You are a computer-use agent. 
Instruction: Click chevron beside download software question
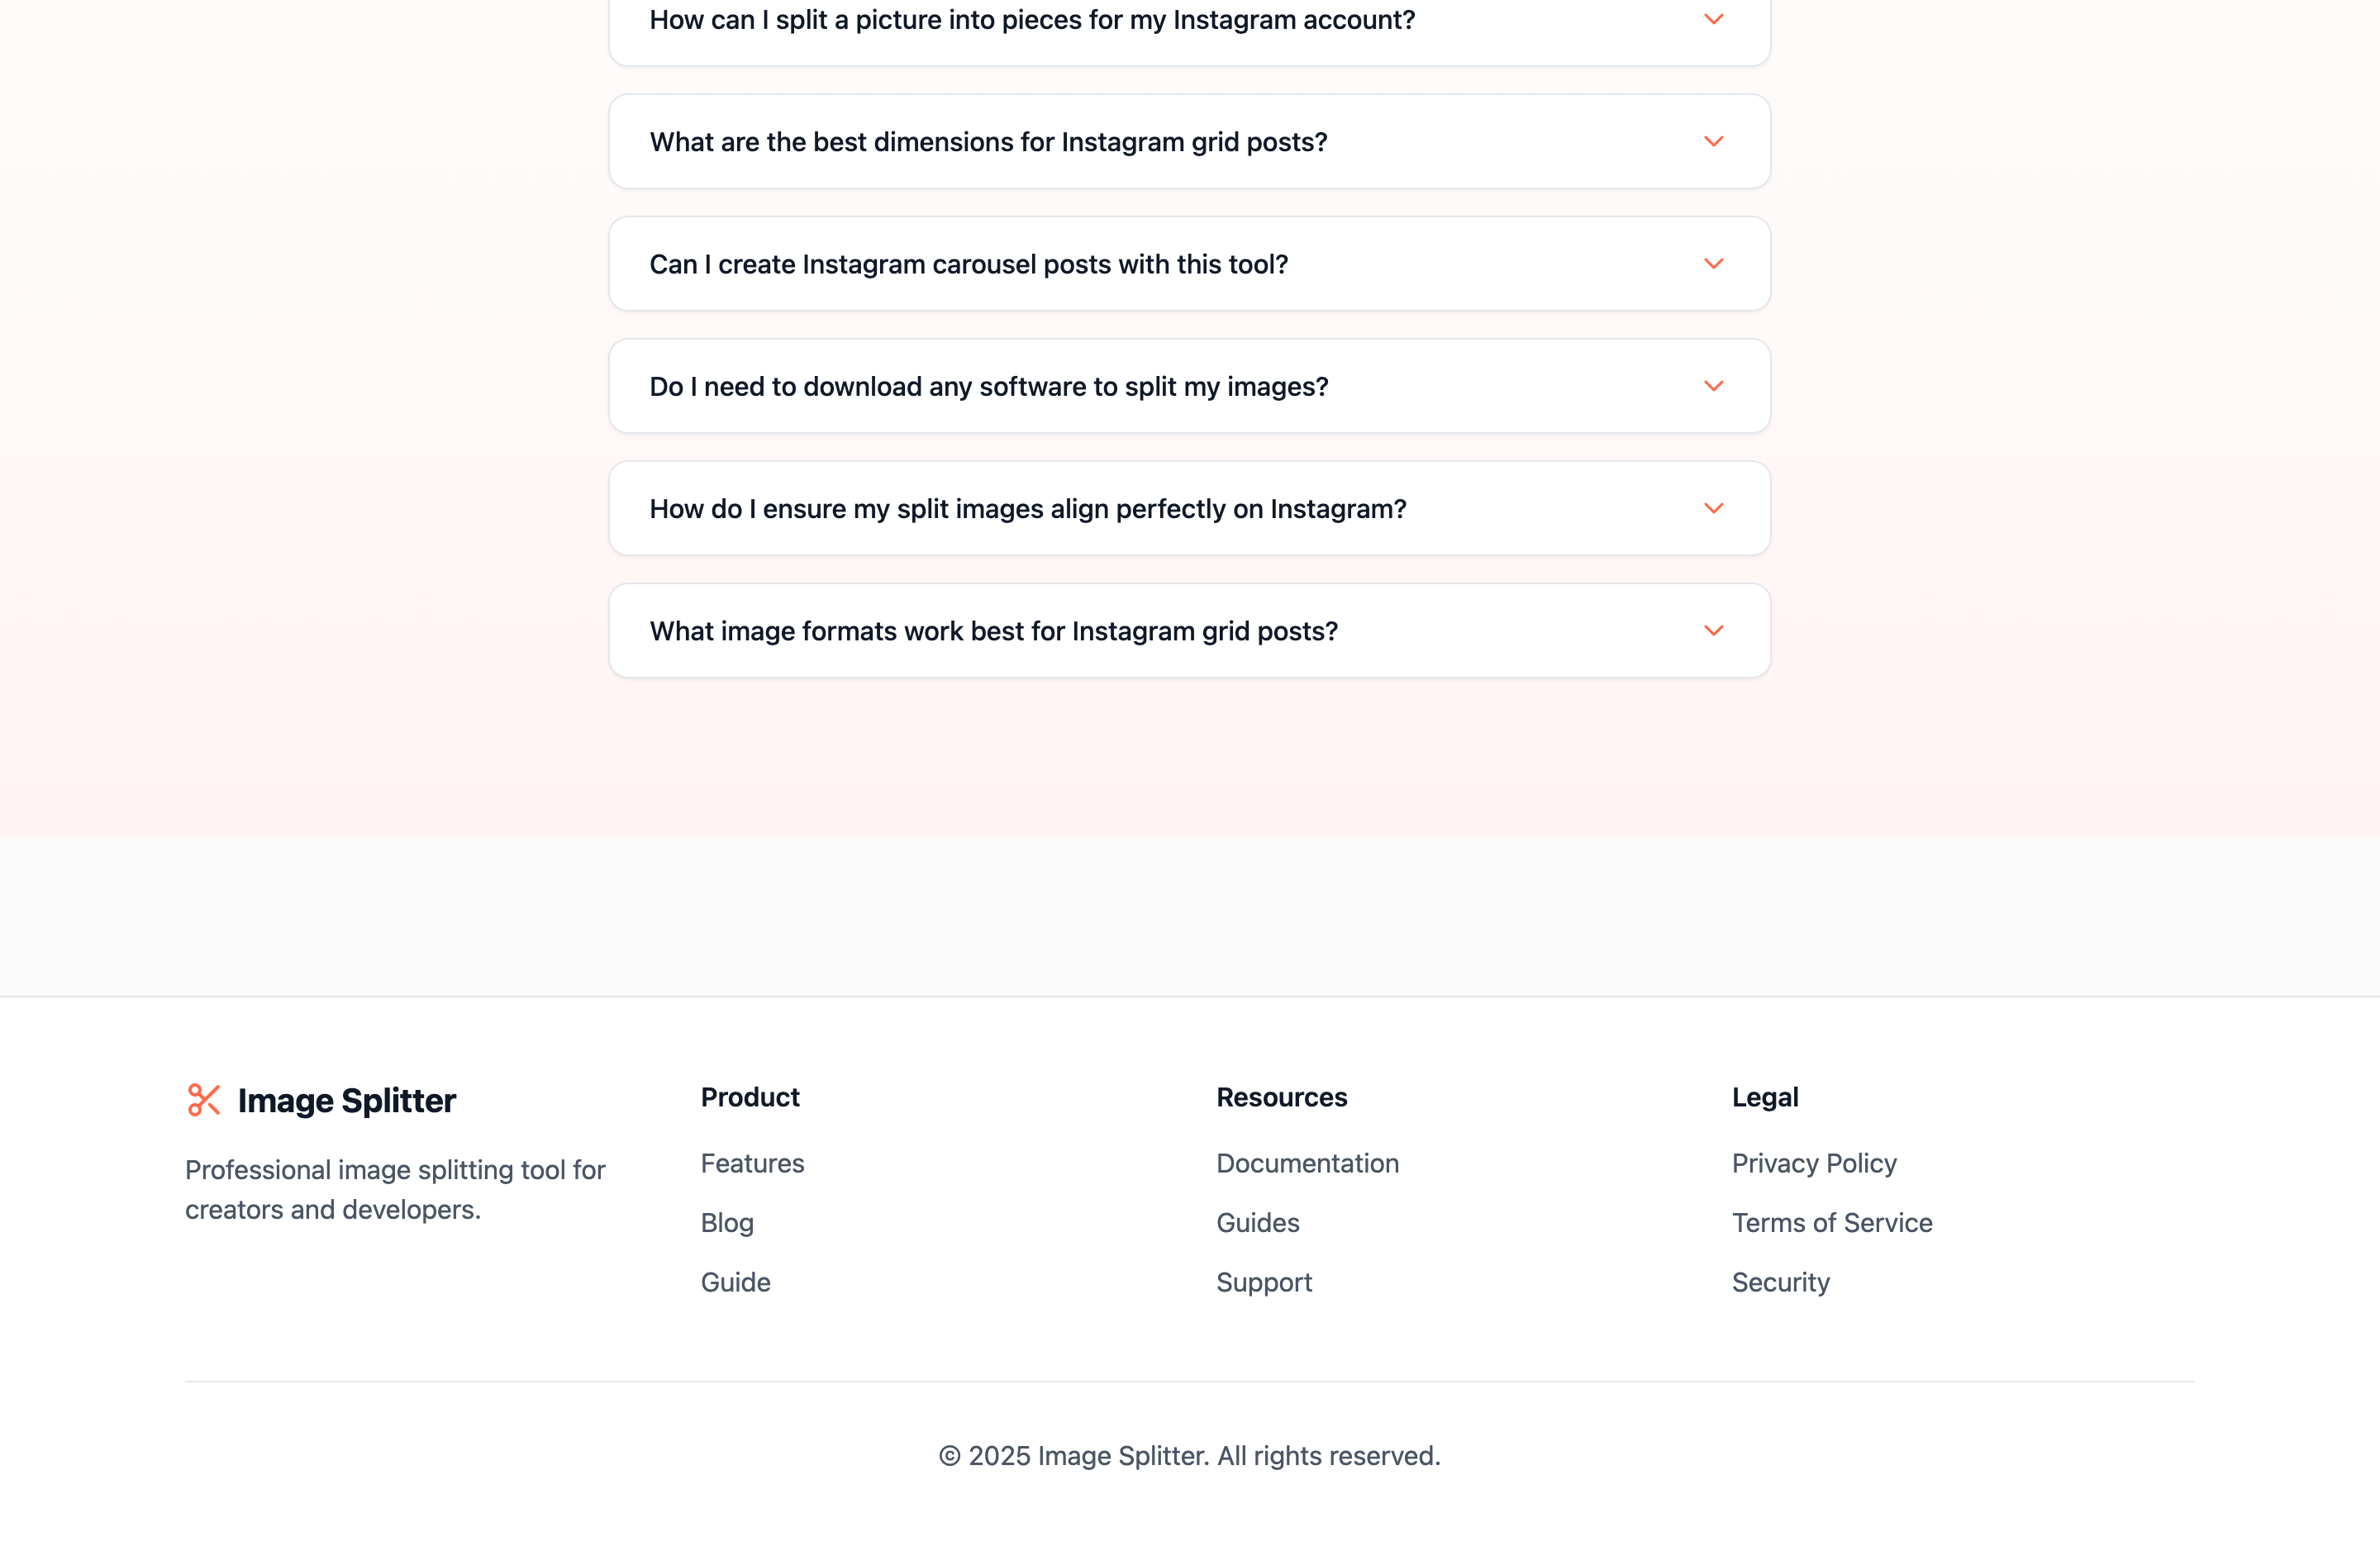(1713, 386)
